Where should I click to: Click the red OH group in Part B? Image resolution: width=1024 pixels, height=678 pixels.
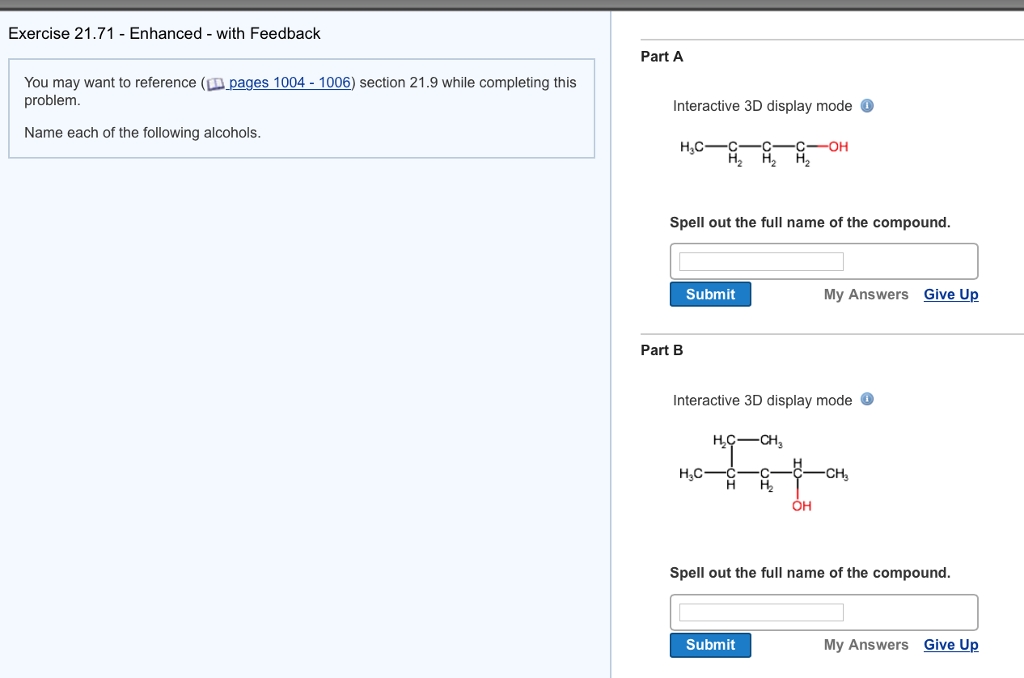point(802,506)
